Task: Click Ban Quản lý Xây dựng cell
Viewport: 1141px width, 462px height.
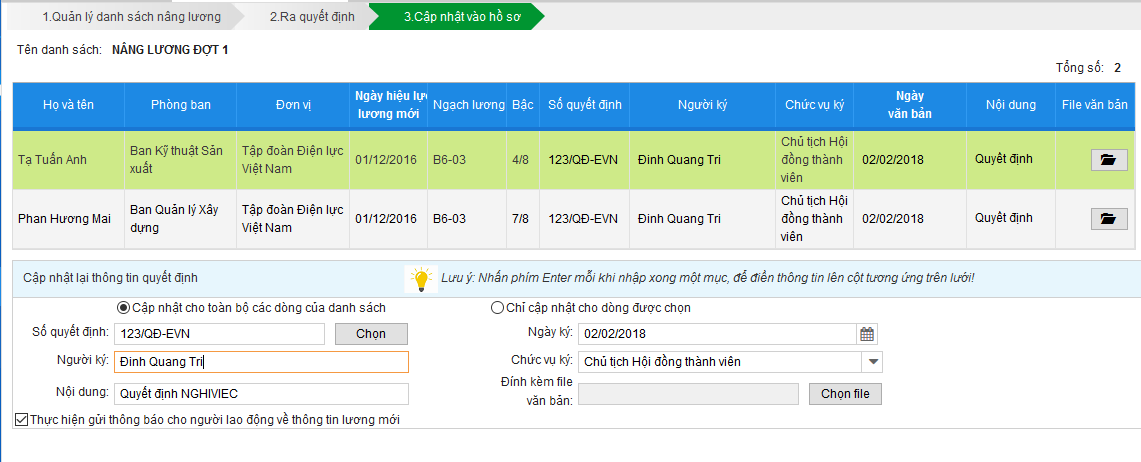Action: 180,218
